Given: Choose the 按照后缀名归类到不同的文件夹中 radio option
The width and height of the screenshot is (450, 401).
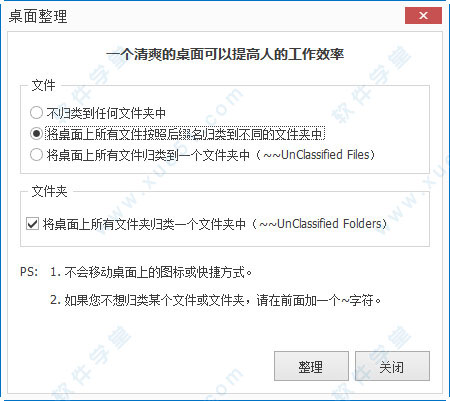Looking at the screenshot, I should pos(36,134).
